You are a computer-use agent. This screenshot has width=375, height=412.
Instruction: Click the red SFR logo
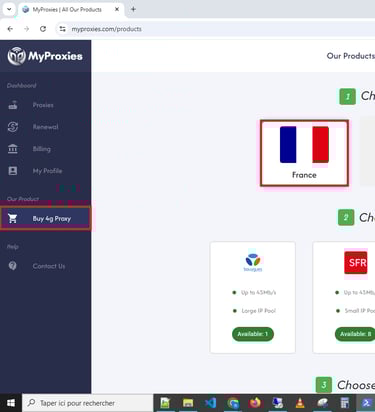click(x=356, y=263)
